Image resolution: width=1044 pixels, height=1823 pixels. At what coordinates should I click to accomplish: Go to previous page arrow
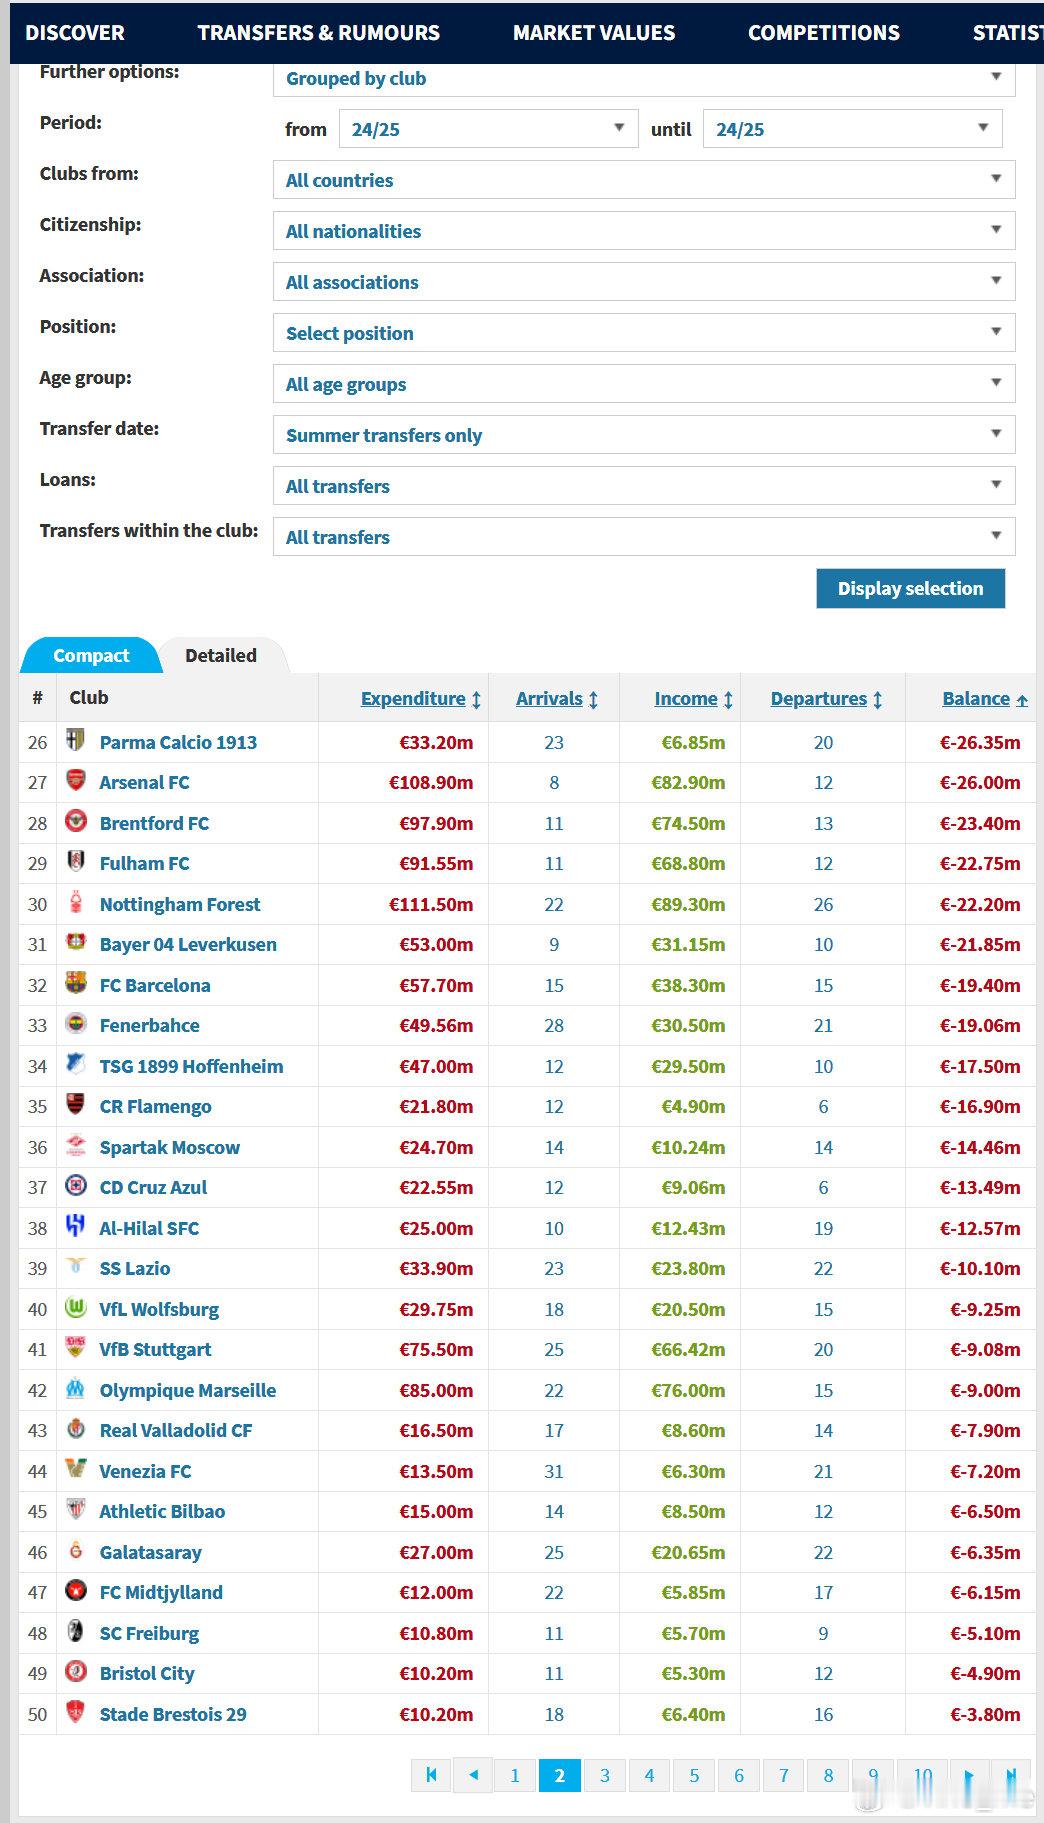click(473, 1775)
